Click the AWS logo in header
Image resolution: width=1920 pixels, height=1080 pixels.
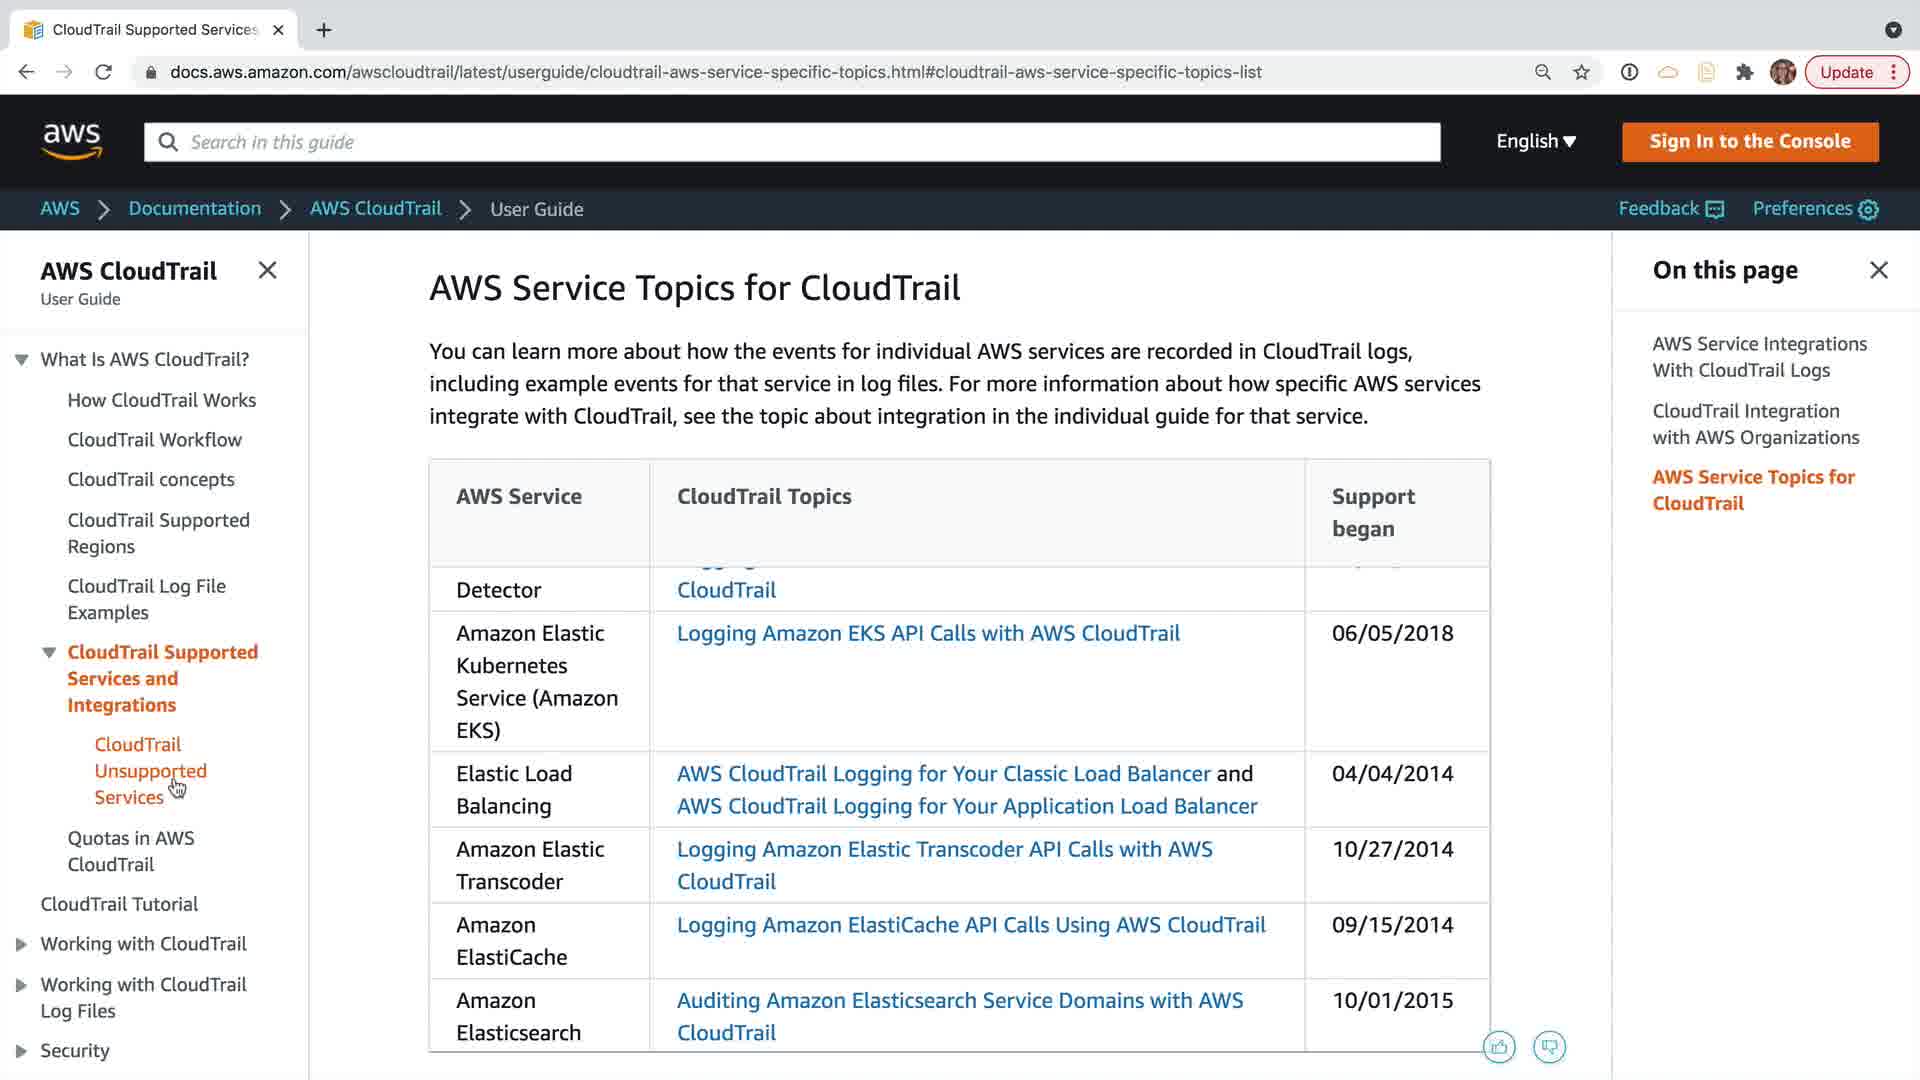coord(72,141)
